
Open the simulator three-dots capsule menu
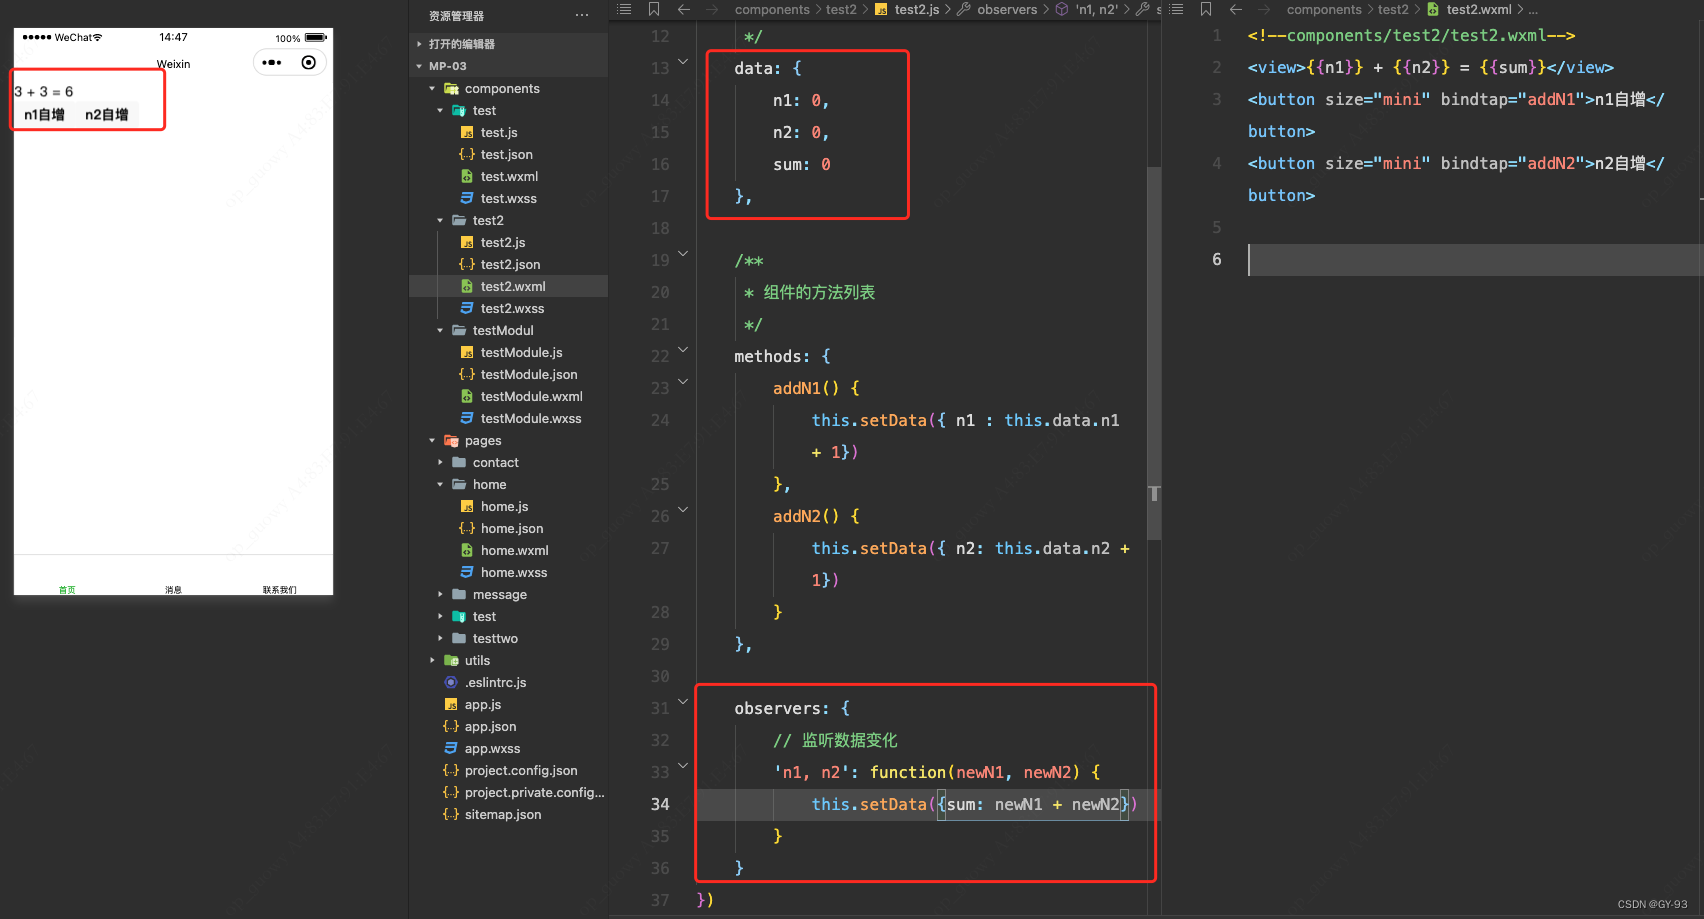pyautogui.click(x=272, y=63)
